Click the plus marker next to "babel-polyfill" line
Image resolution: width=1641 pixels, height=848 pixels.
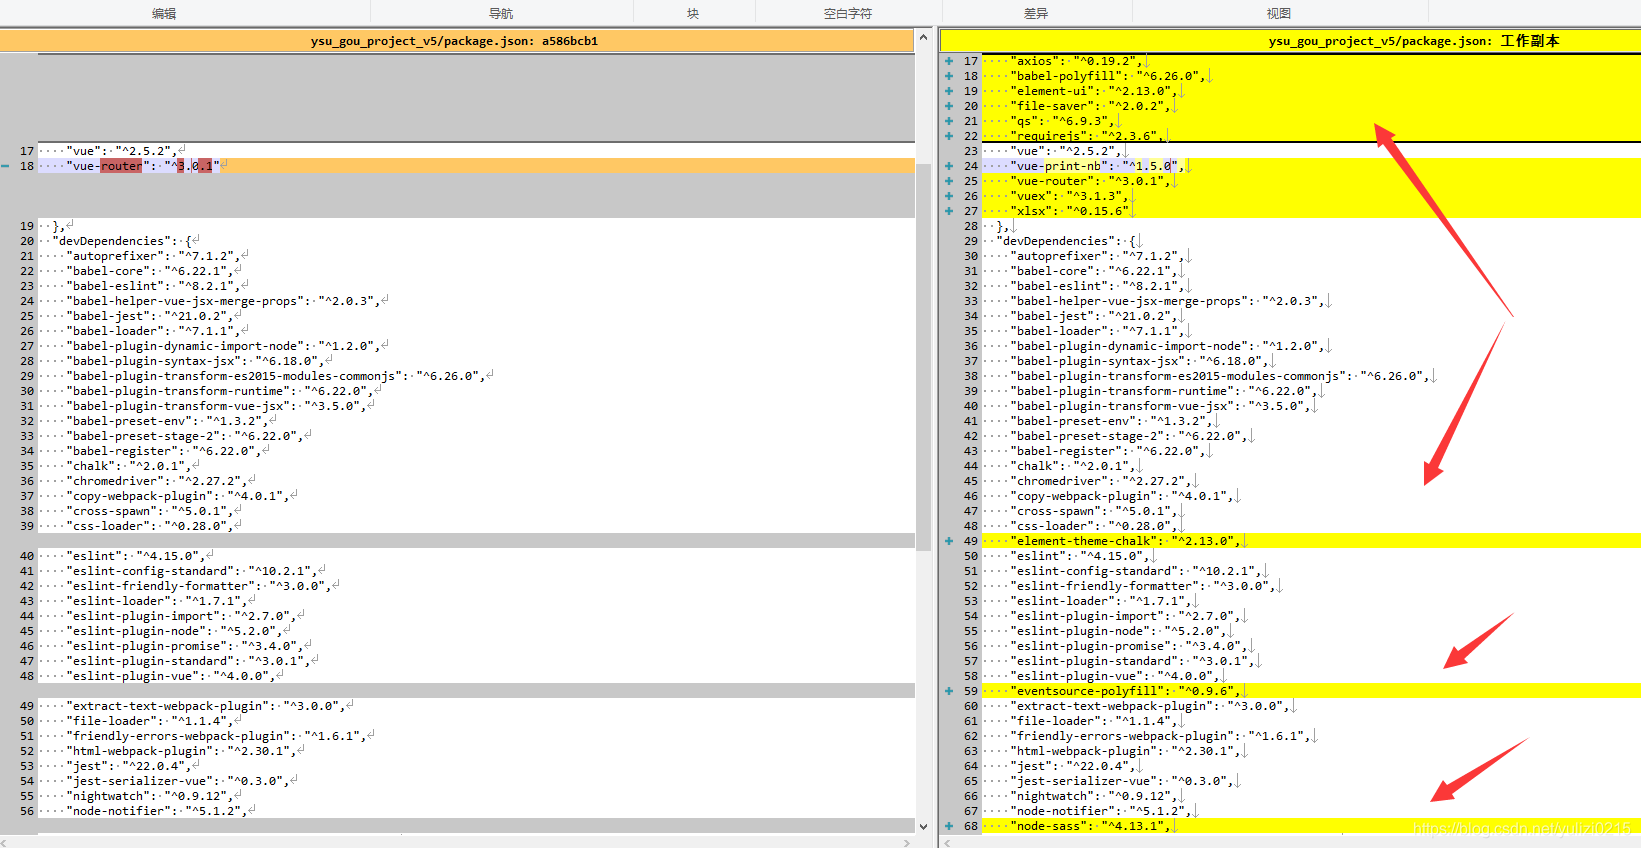949,76
